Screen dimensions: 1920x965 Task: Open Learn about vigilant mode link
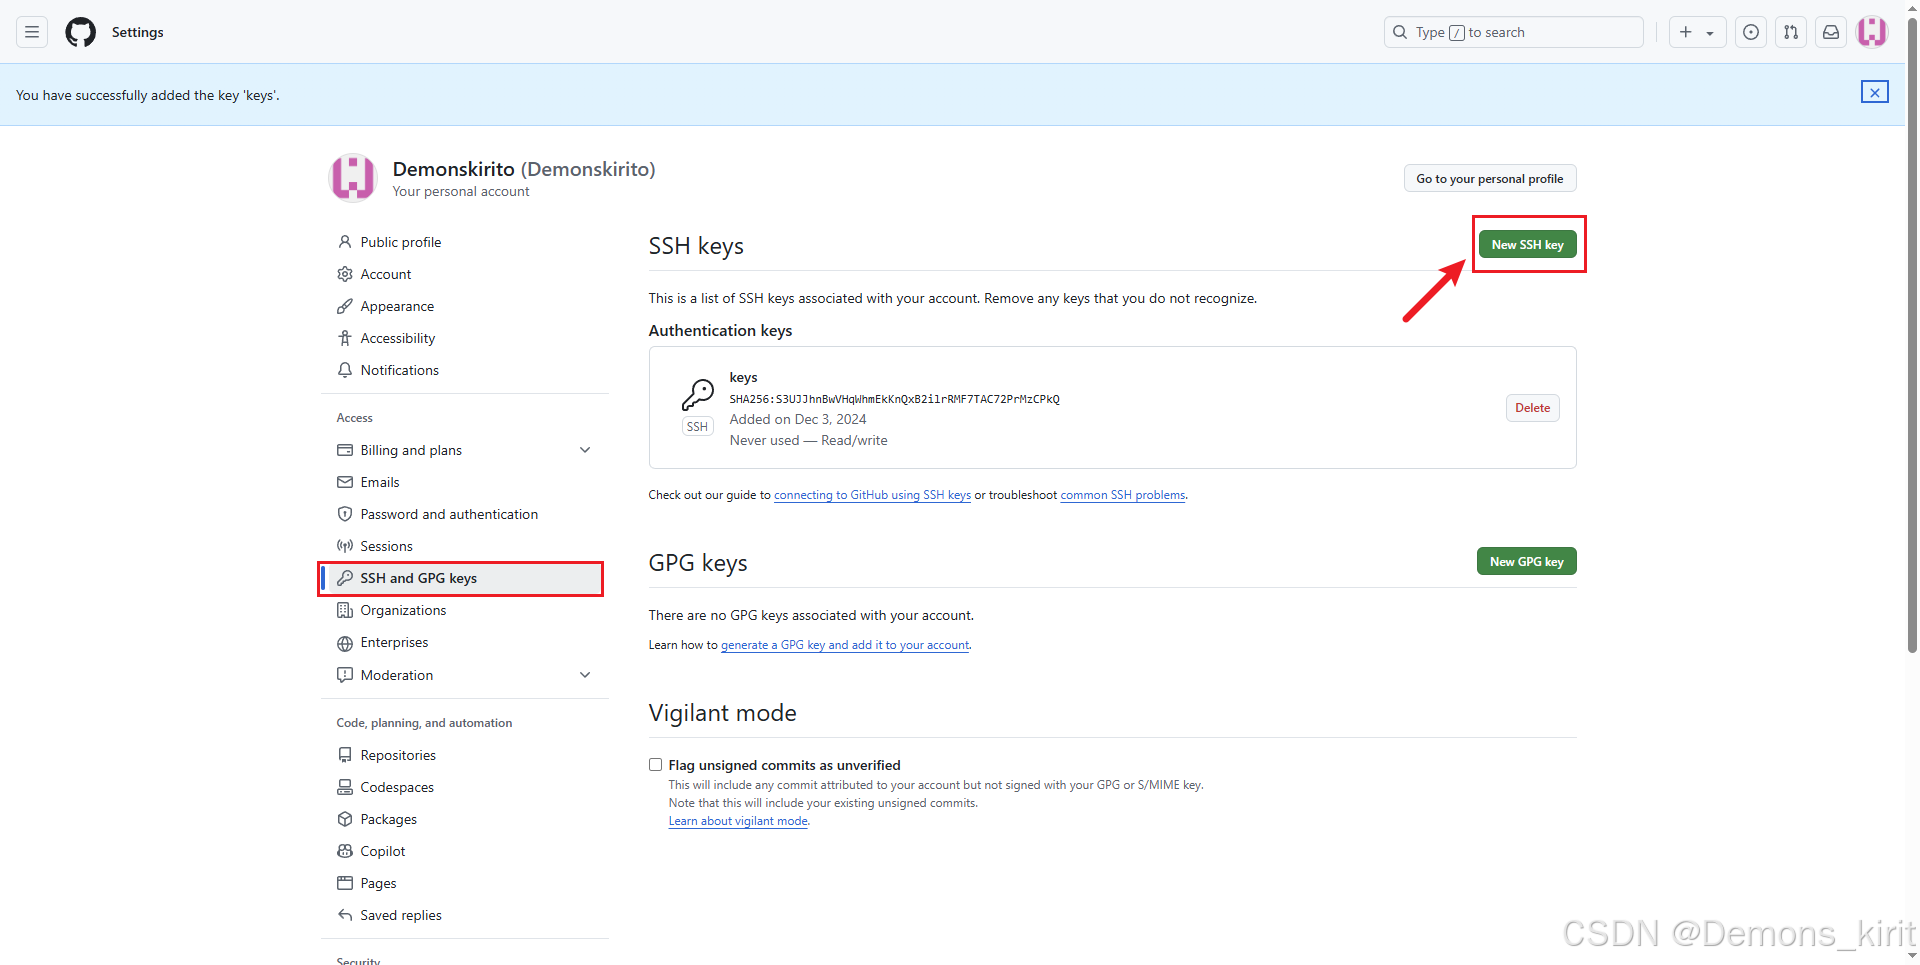[738, 821]
